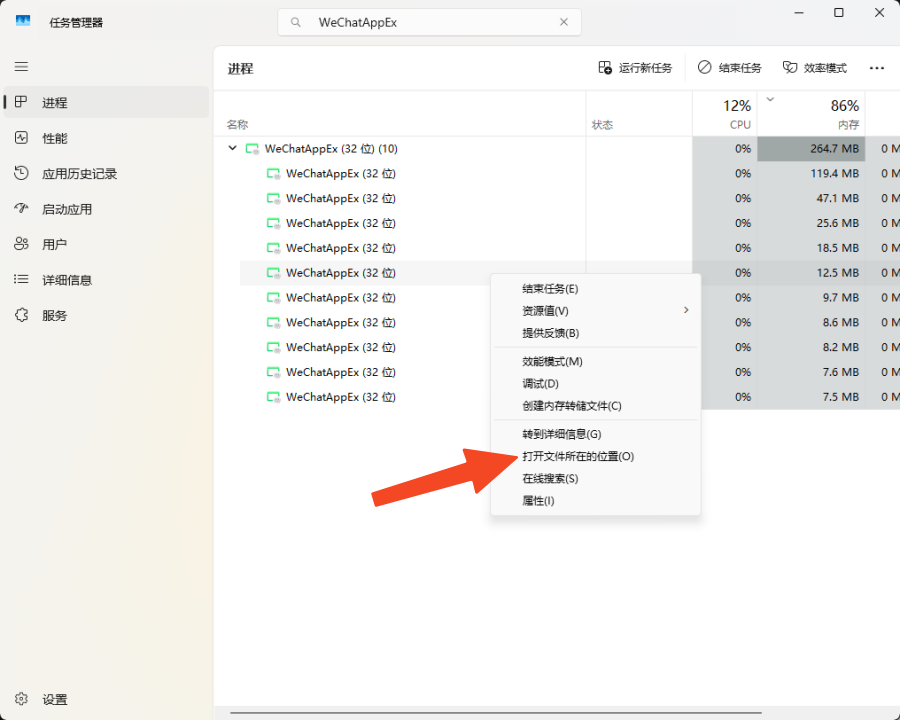Viewport: 900px width, 720px height.
Task: Open the three-dots more options menu
Action: click(x=876, y=68)
